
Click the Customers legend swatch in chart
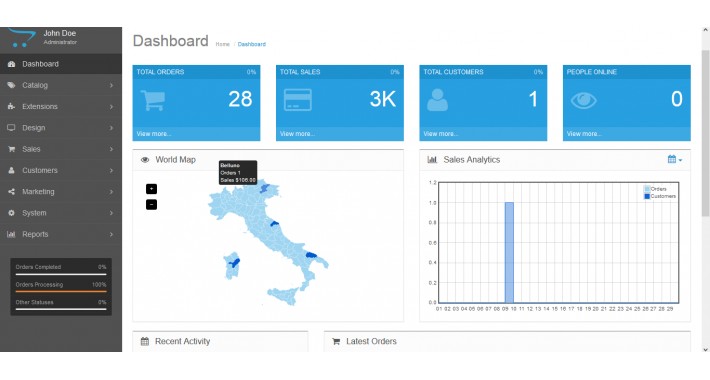(647, 196)
